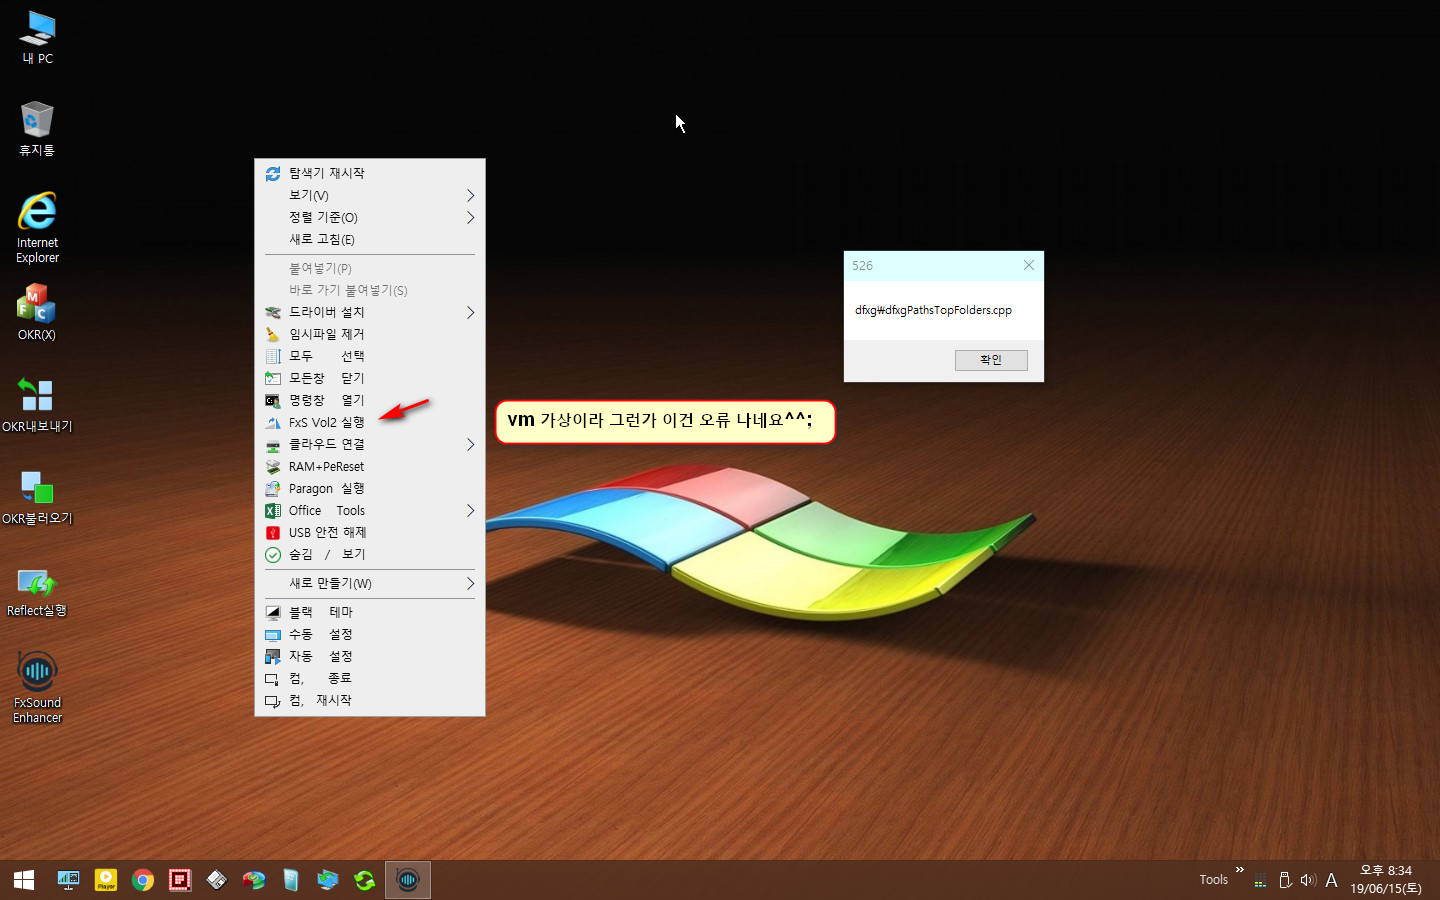Close the 526 error dialog
Image resolution: width=1440 pixels, height=900 pixels.
[x=1029, y=265]
